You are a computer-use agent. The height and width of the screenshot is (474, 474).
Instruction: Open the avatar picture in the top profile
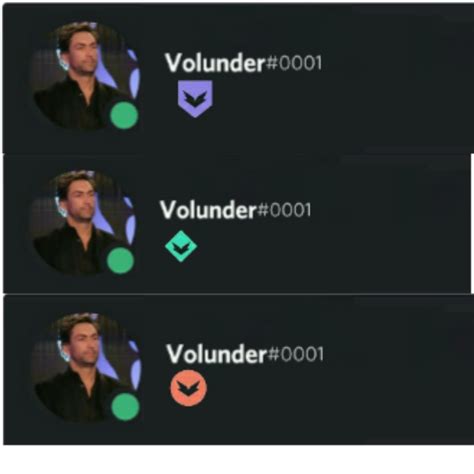point(86,76)
